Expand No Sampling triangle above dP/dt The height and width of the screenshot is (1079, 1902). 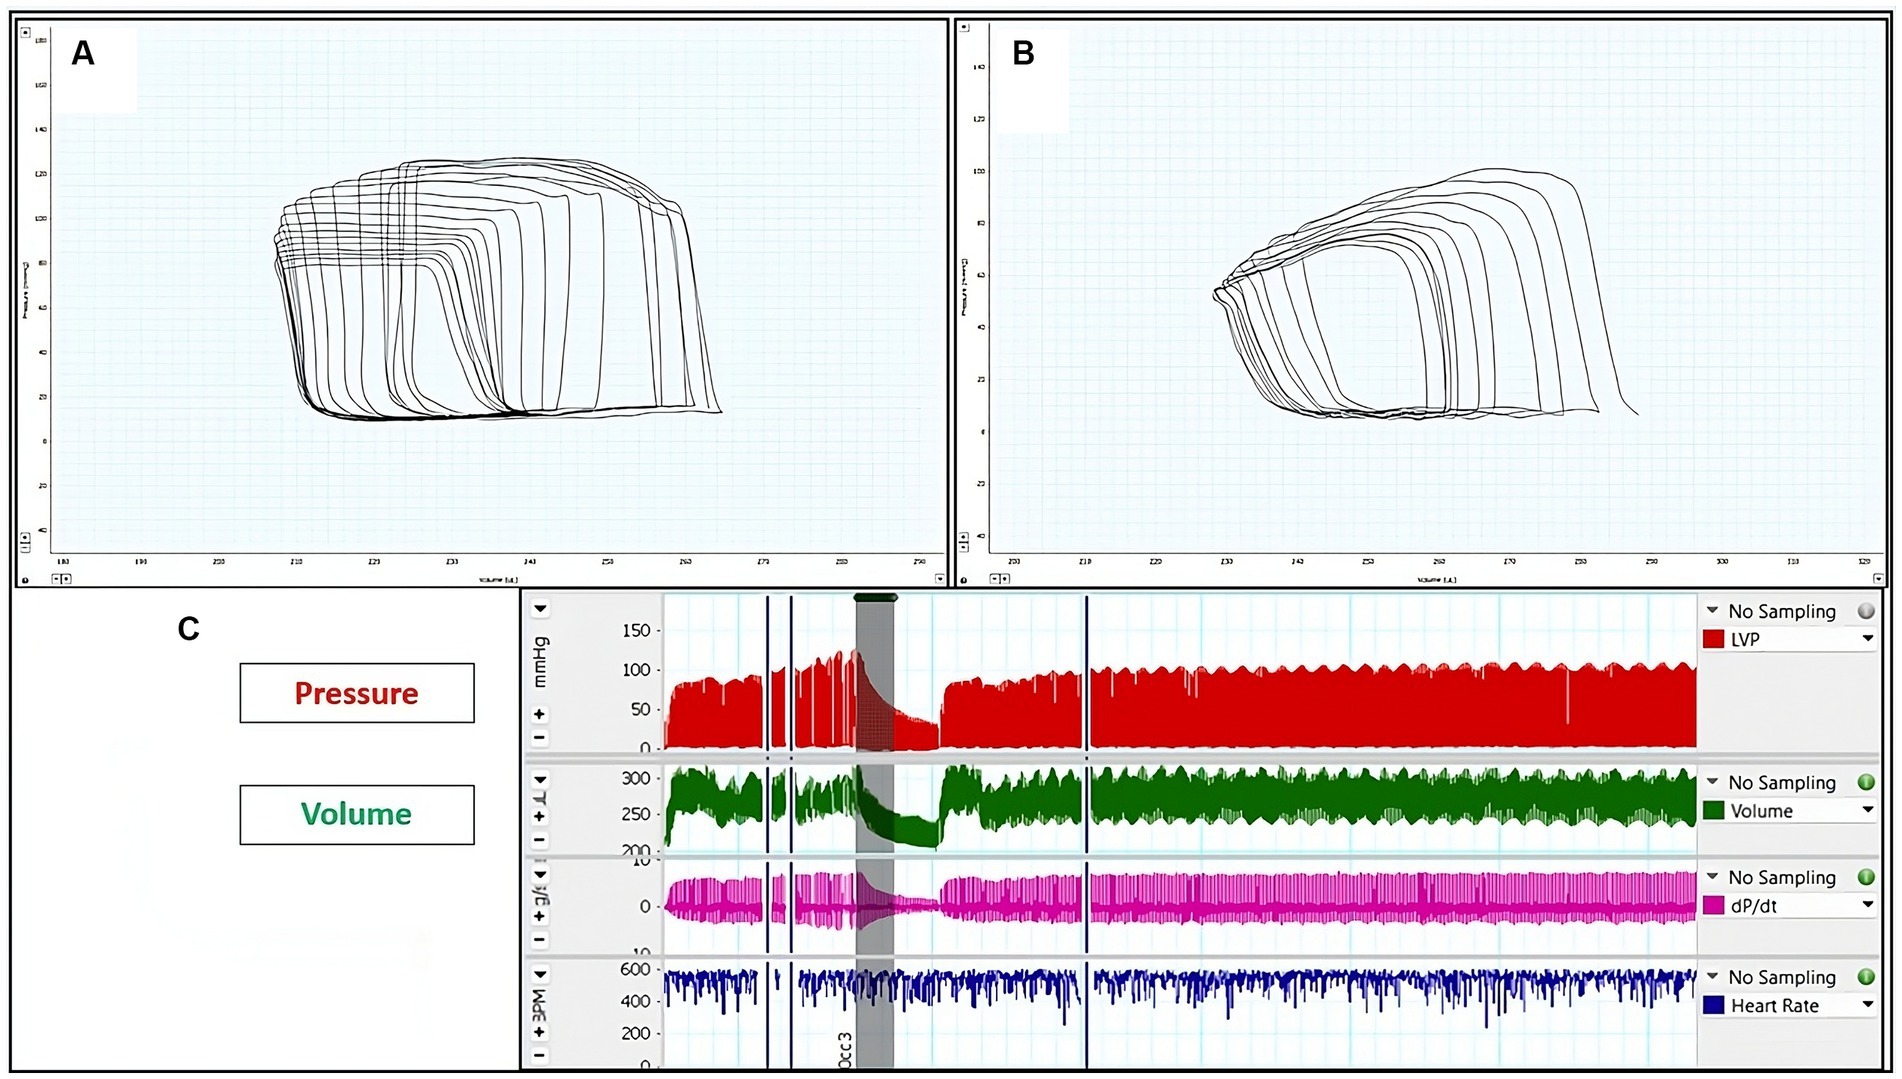click(1712, 876)
